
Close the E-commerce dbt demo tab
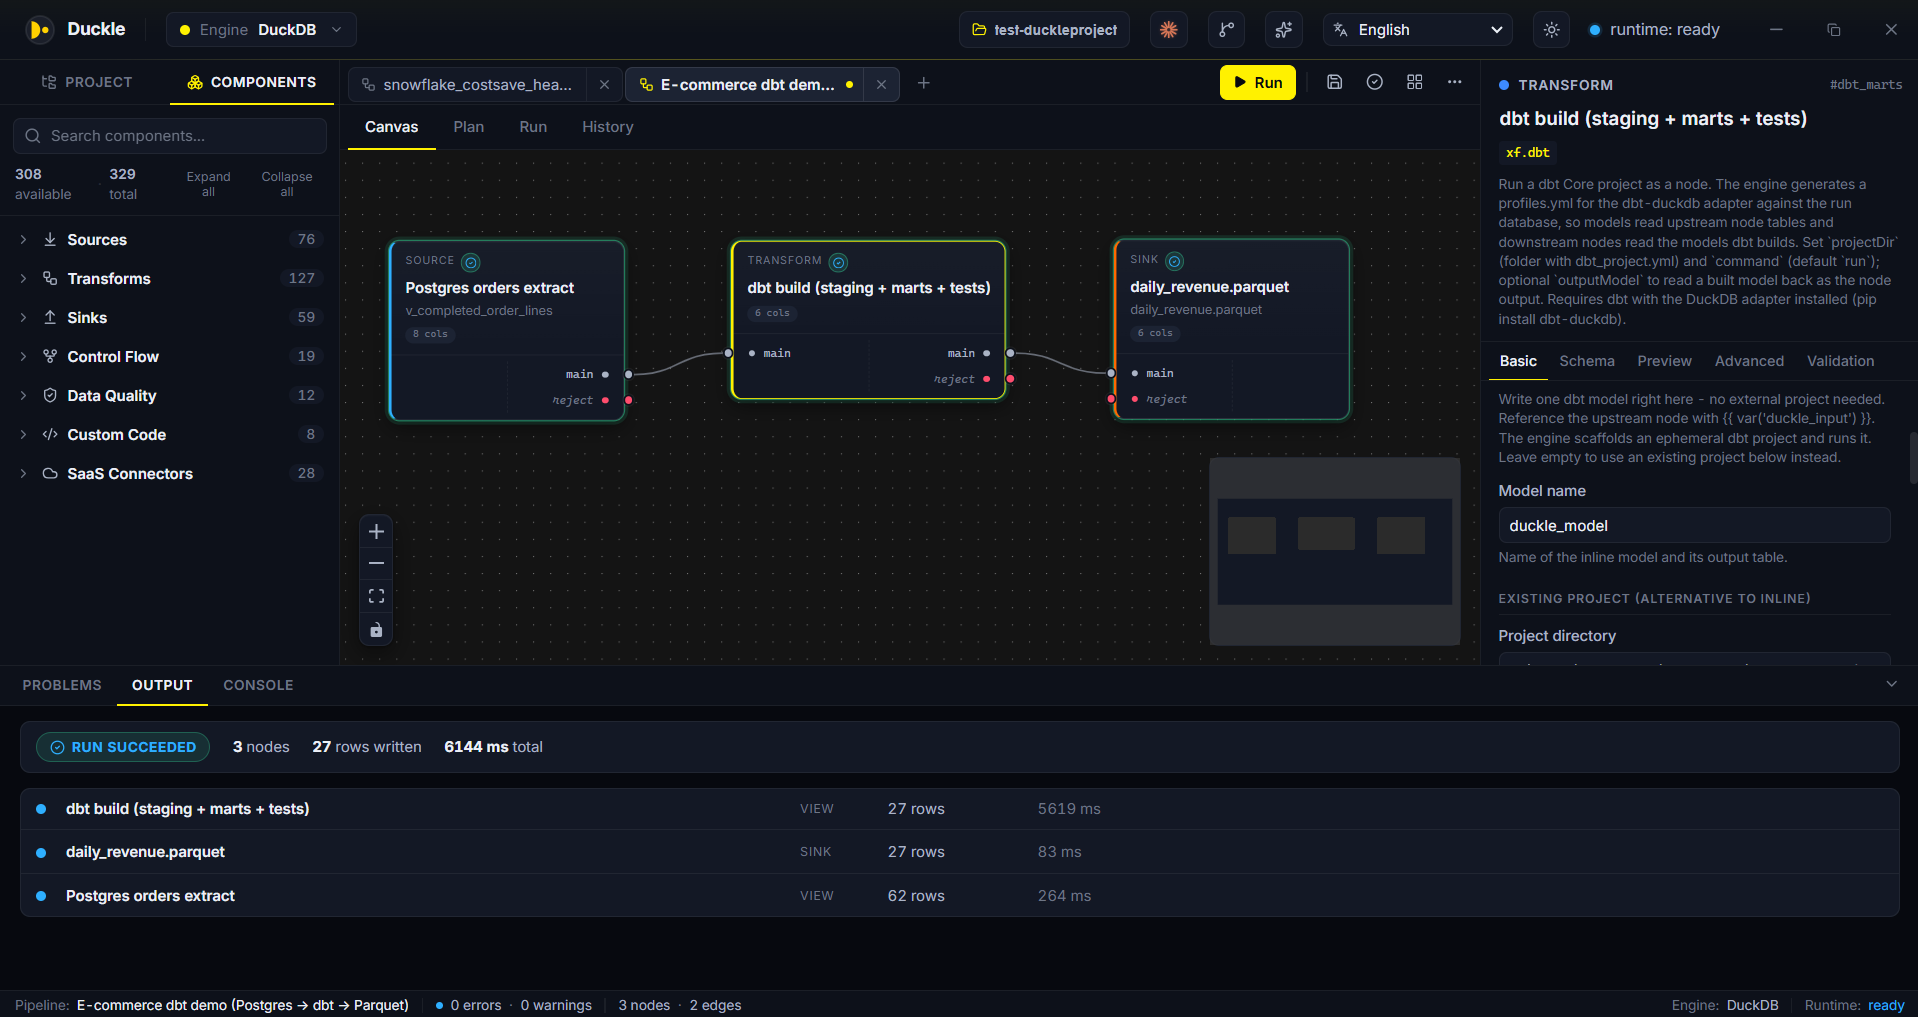[881, 85]
